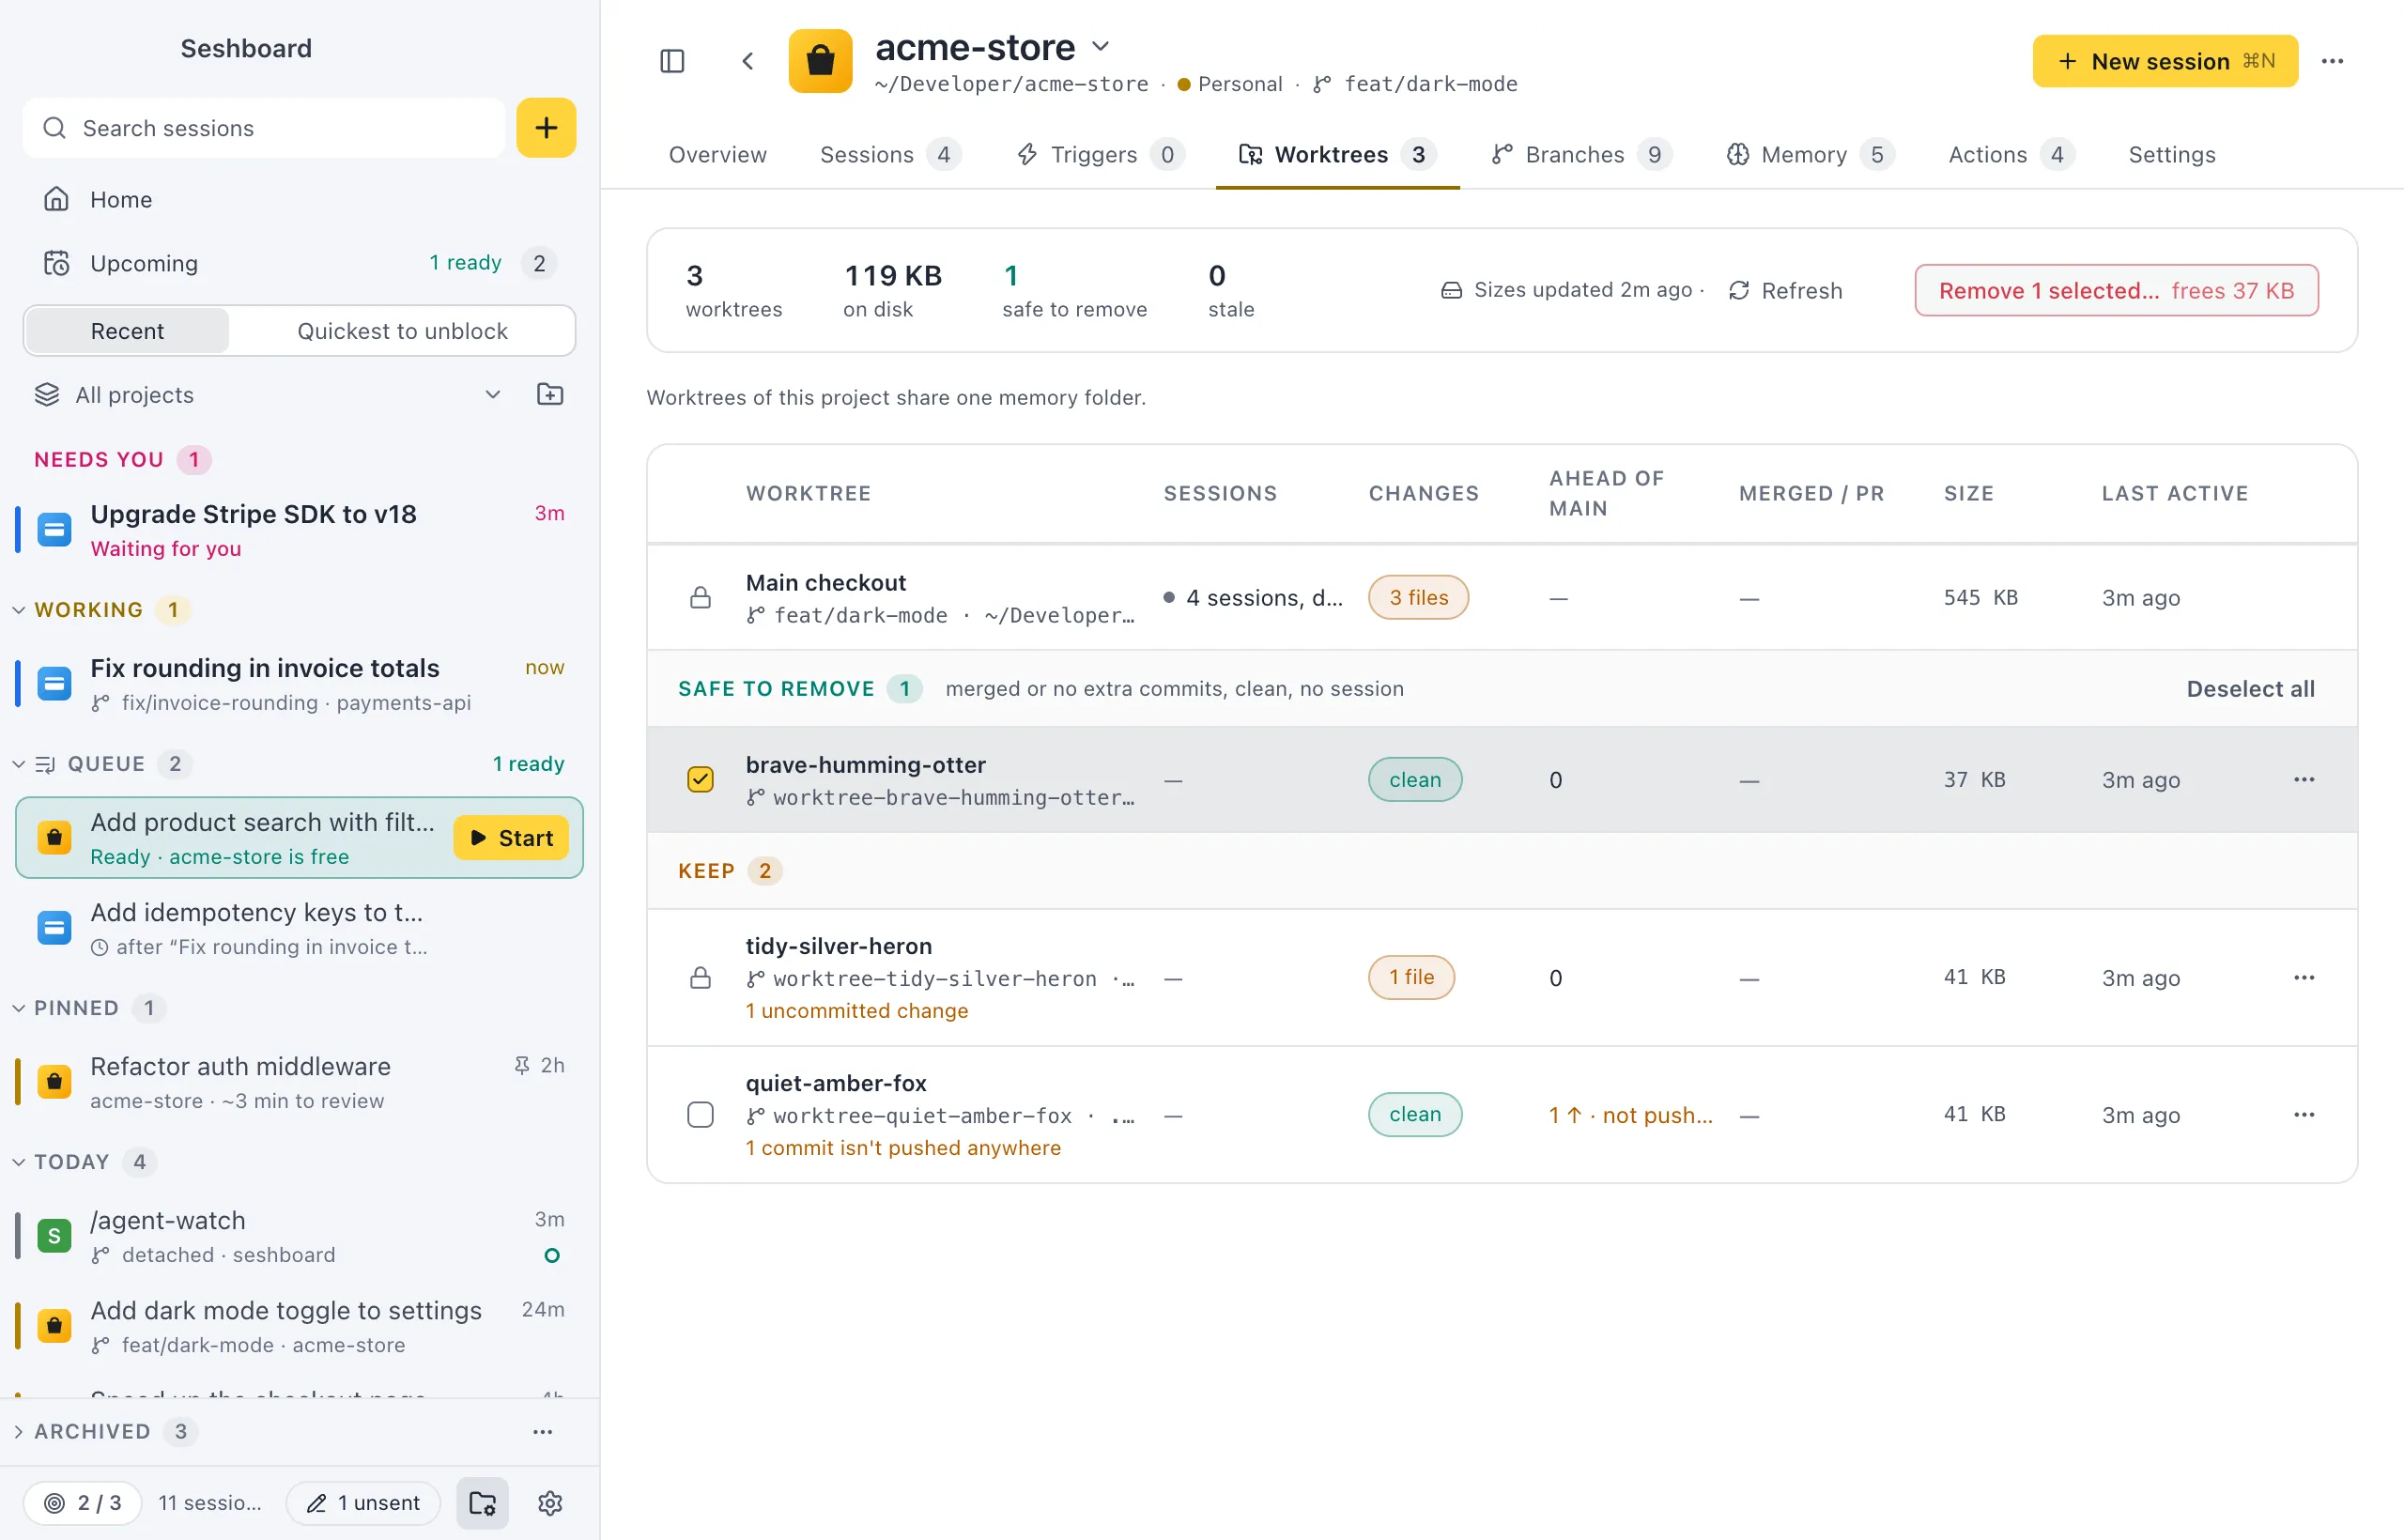The width and height of the screenshot is (2404, 1540).
Task: Click the worktree folder icon in the bottom bar
Action: click(482, 1502)
